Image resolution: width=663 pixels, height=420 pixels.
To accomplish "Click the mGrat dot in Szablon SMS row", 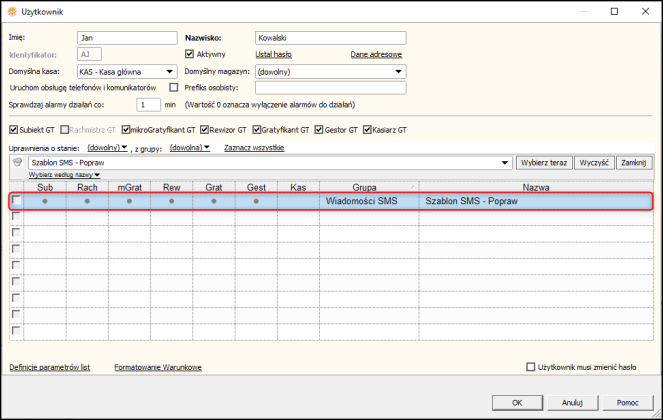I will 129,201.
